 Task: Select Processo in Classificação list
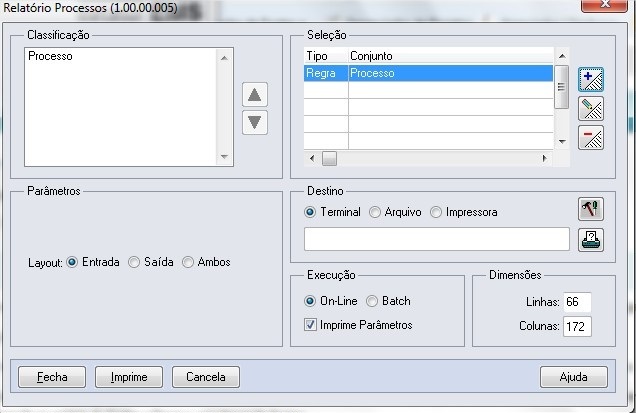(x=50, y=56)
